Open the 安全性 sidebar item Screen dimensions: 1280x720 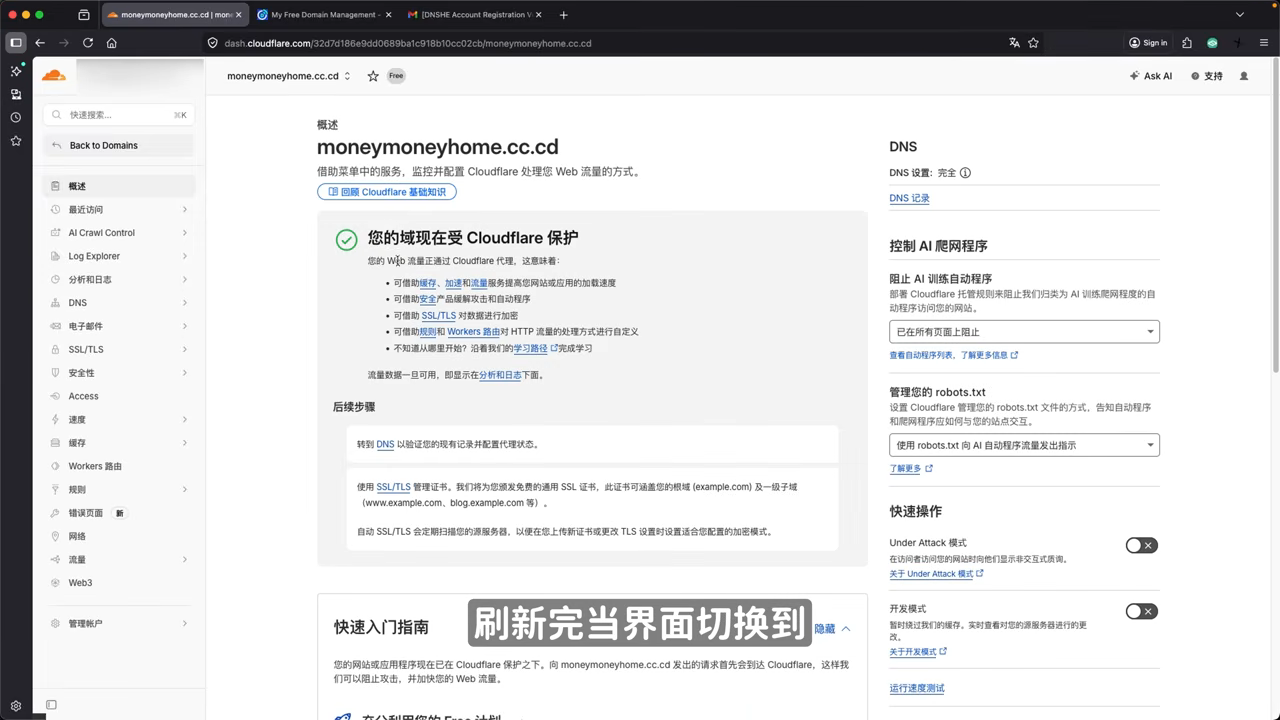coord(119,373)
